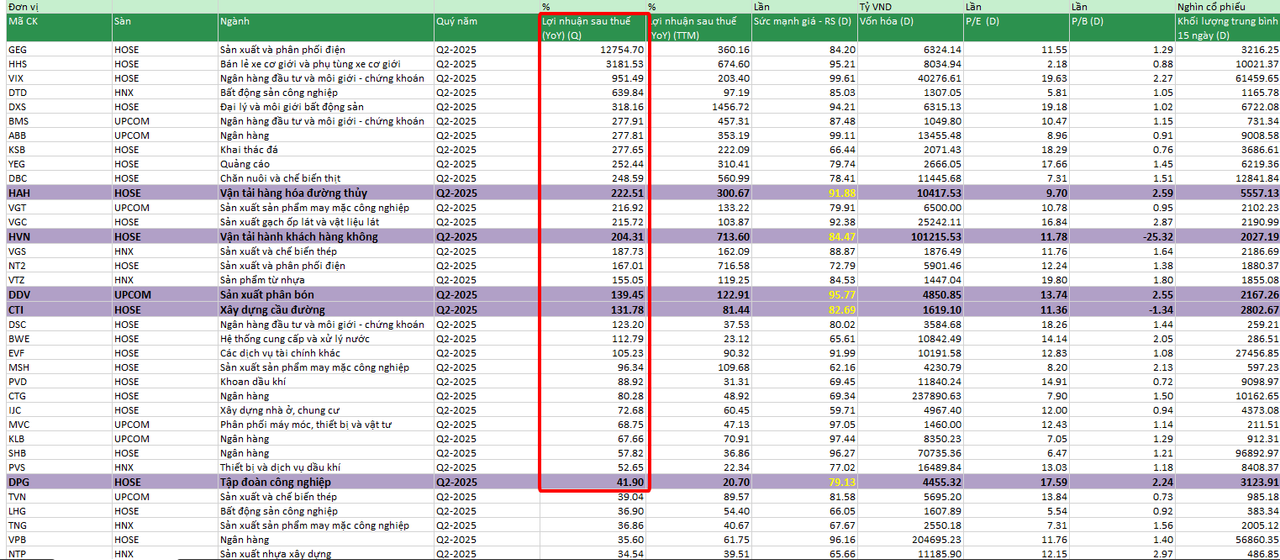The height and width of the screenshot is (560, 1280).
Task: Select the HAH ticker in the highlighted row
Action: click(19, 192)
